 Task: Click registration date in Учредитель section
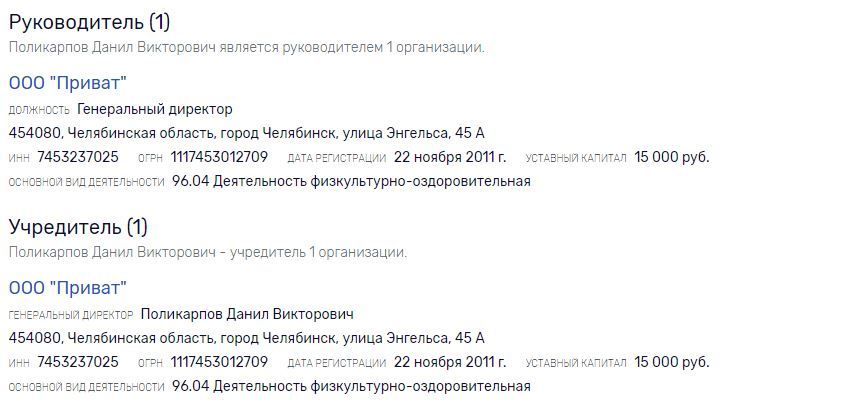(x=450, y=362)
